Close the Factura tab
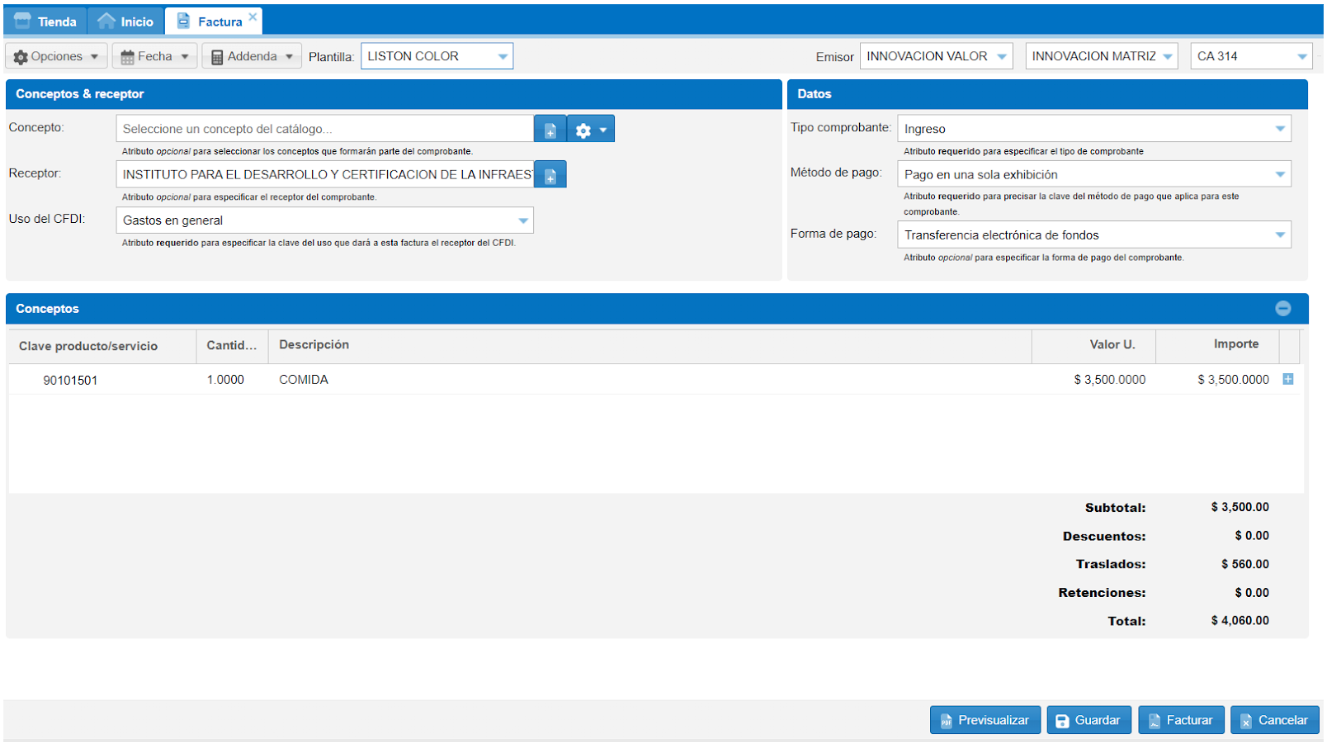 pos(253,17)
